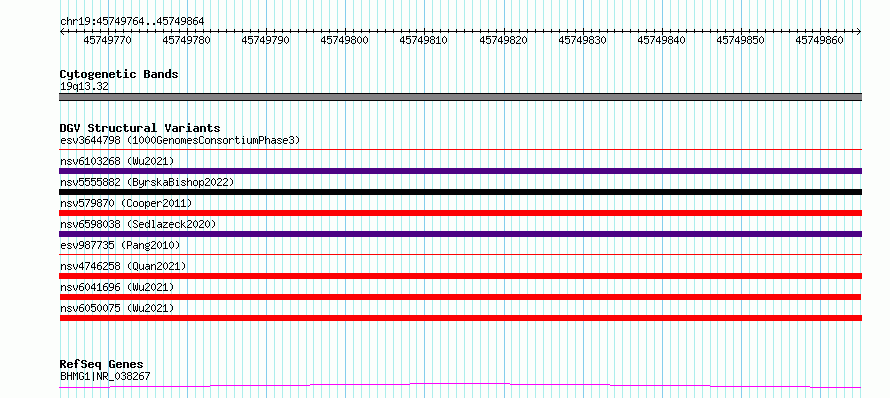Click ruler position 45749800
The width and height of the screenshot is (890, 398).
(x=345, y=40)
